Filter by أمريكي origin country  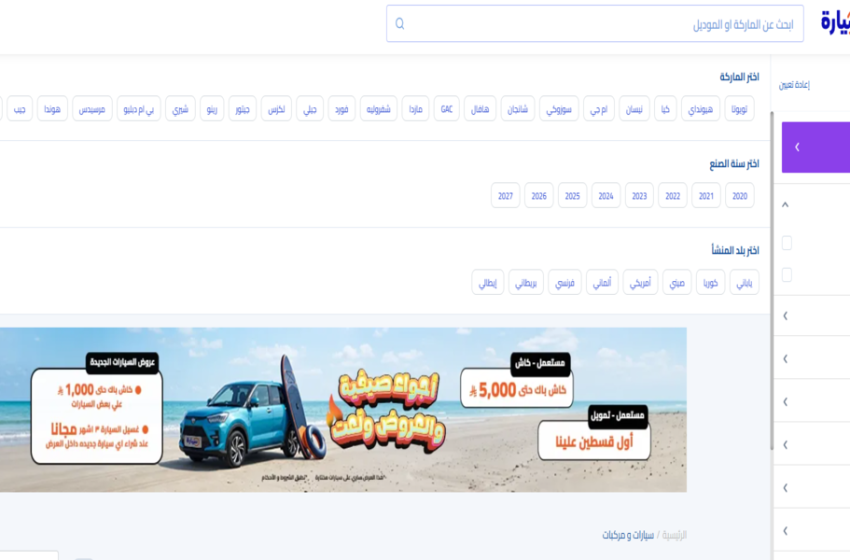tap(640, 282)
